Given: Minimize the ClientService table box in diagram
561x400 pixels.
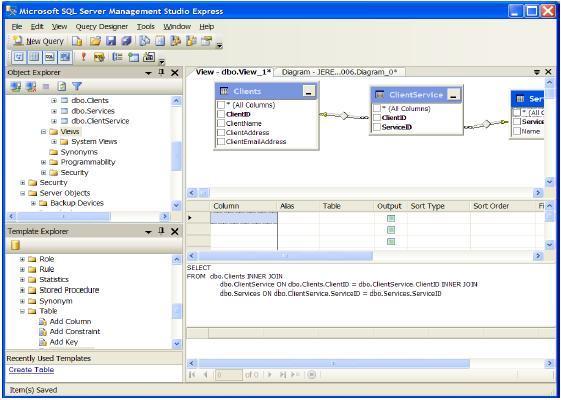Looking at the screenshot, I should 453,95.
